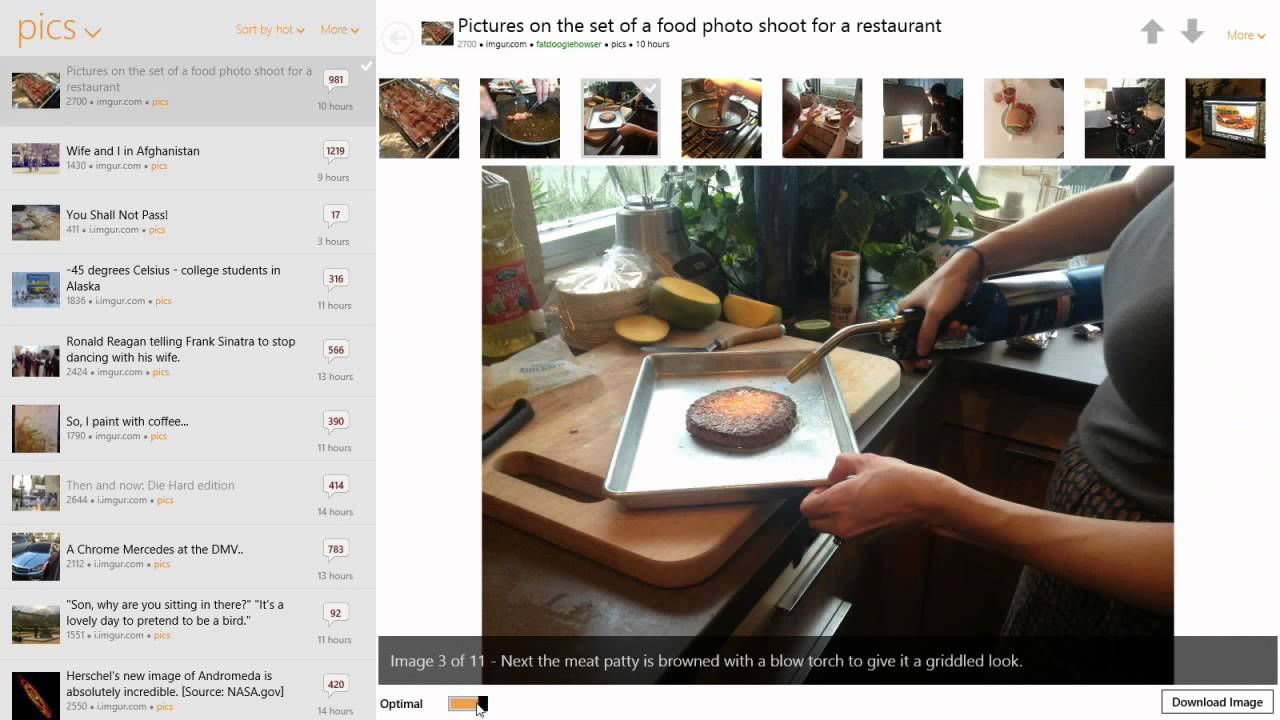Expand the More menu in the sidebar

340,30
